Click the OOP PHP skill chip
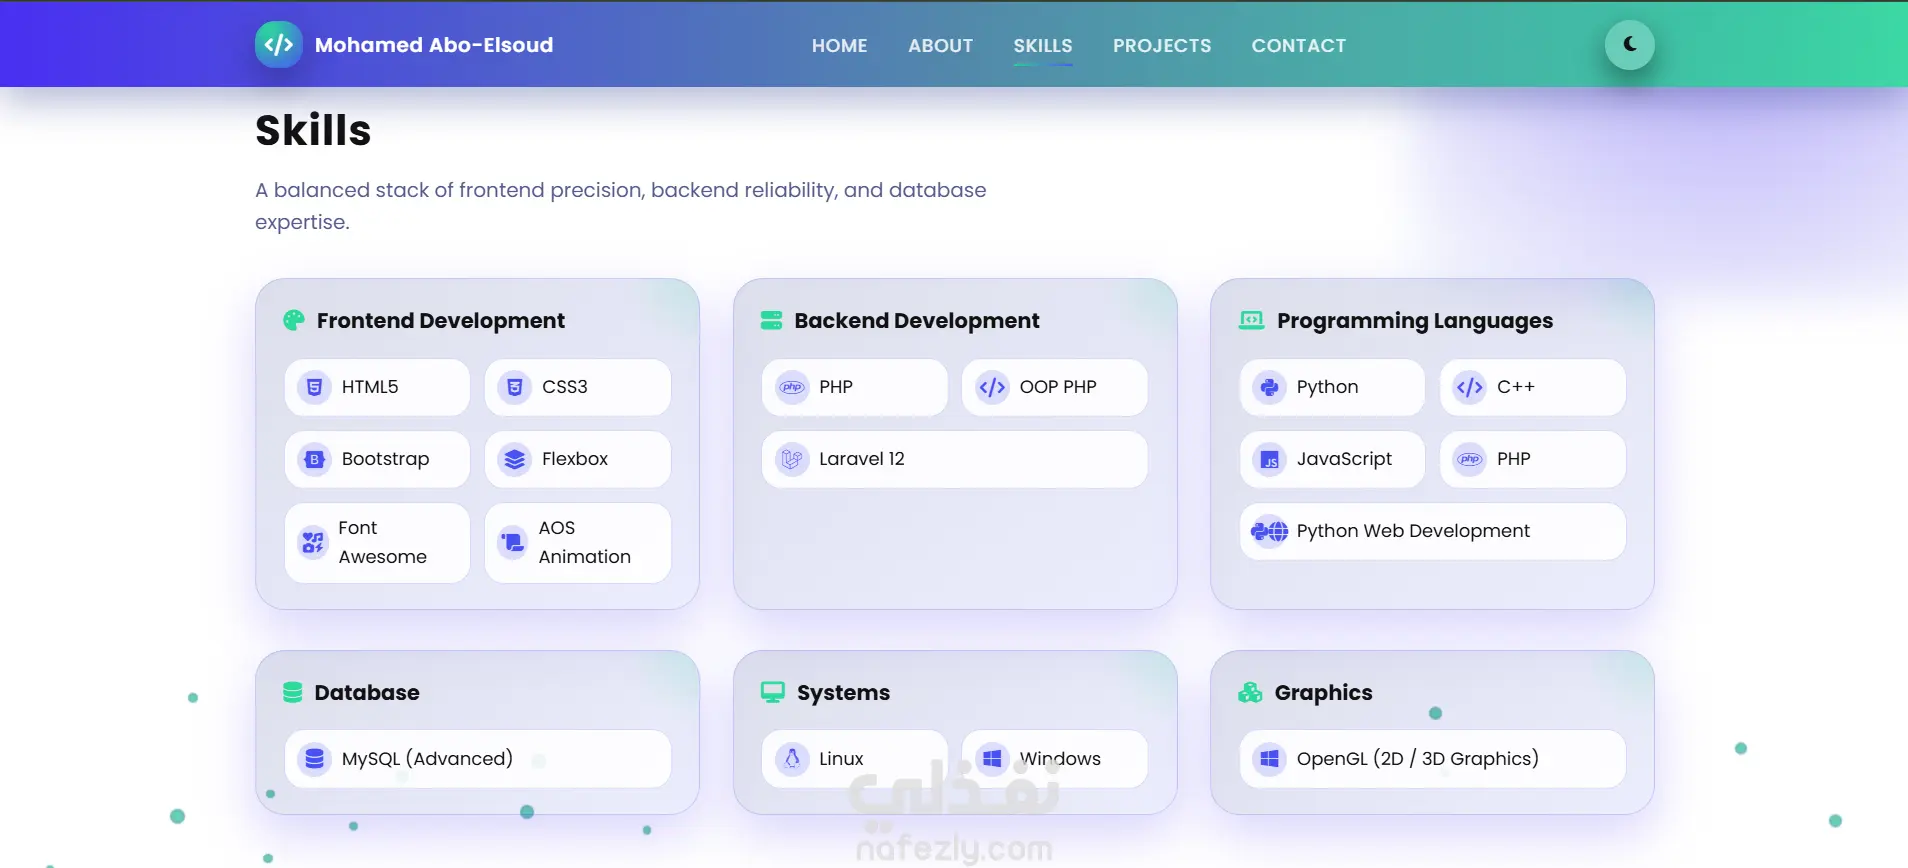 click(x=1054, y=387)
